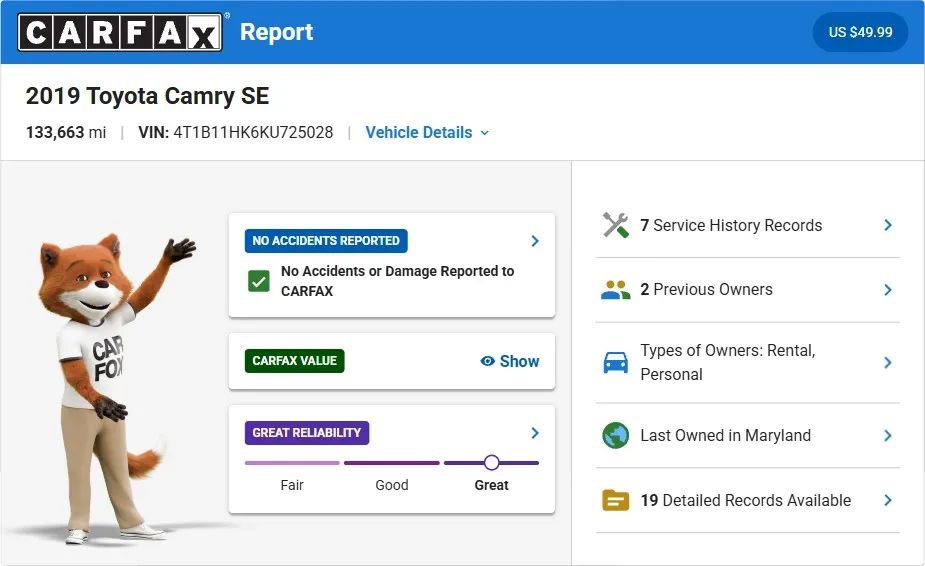This screenshot has width=925, height=566.
Task: Click the CARFAX logo
Action: click(x=120, y=32)
